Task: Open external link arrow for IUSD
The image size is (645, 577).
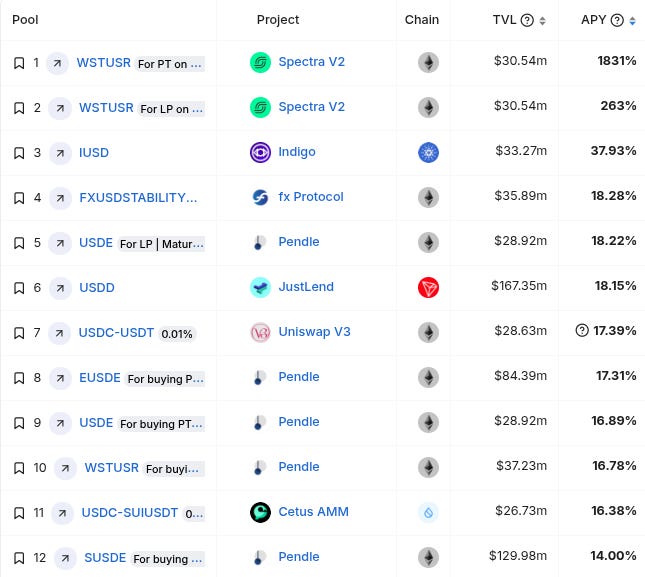Action: [x=60, y=153]
